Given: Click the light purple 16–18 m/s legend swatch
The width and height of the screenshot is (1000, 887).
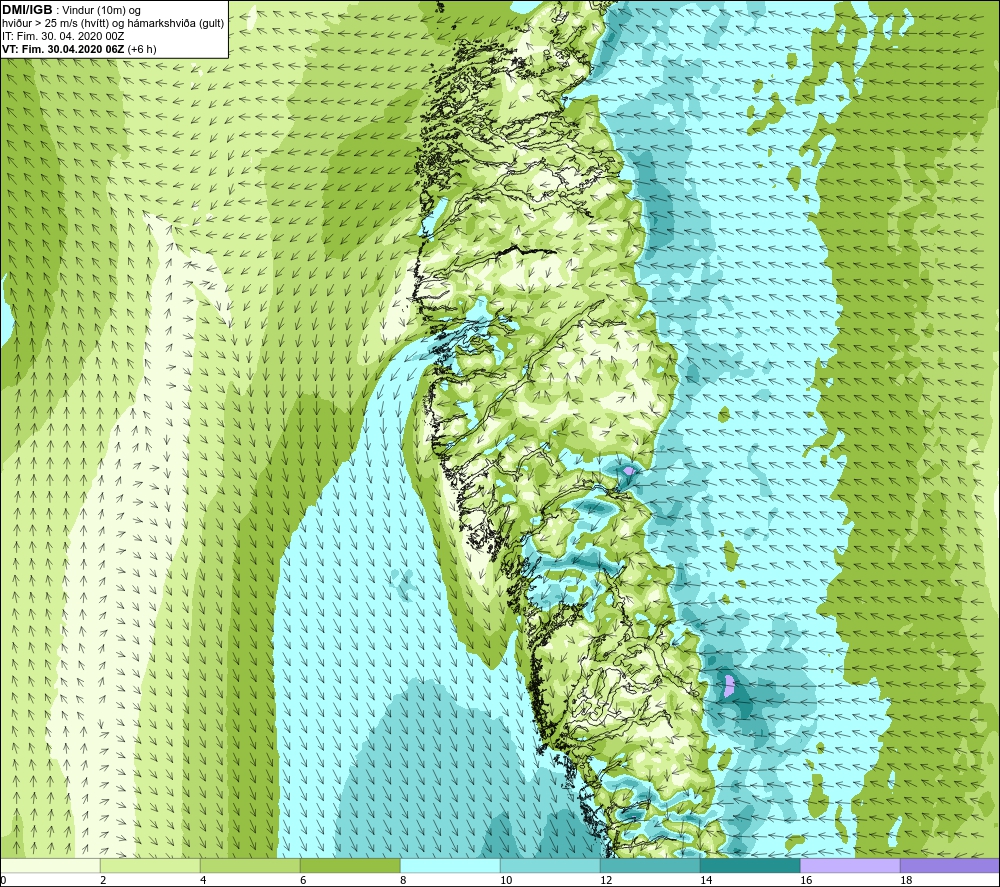Looking at the screenshot, I should pos(850,865).
